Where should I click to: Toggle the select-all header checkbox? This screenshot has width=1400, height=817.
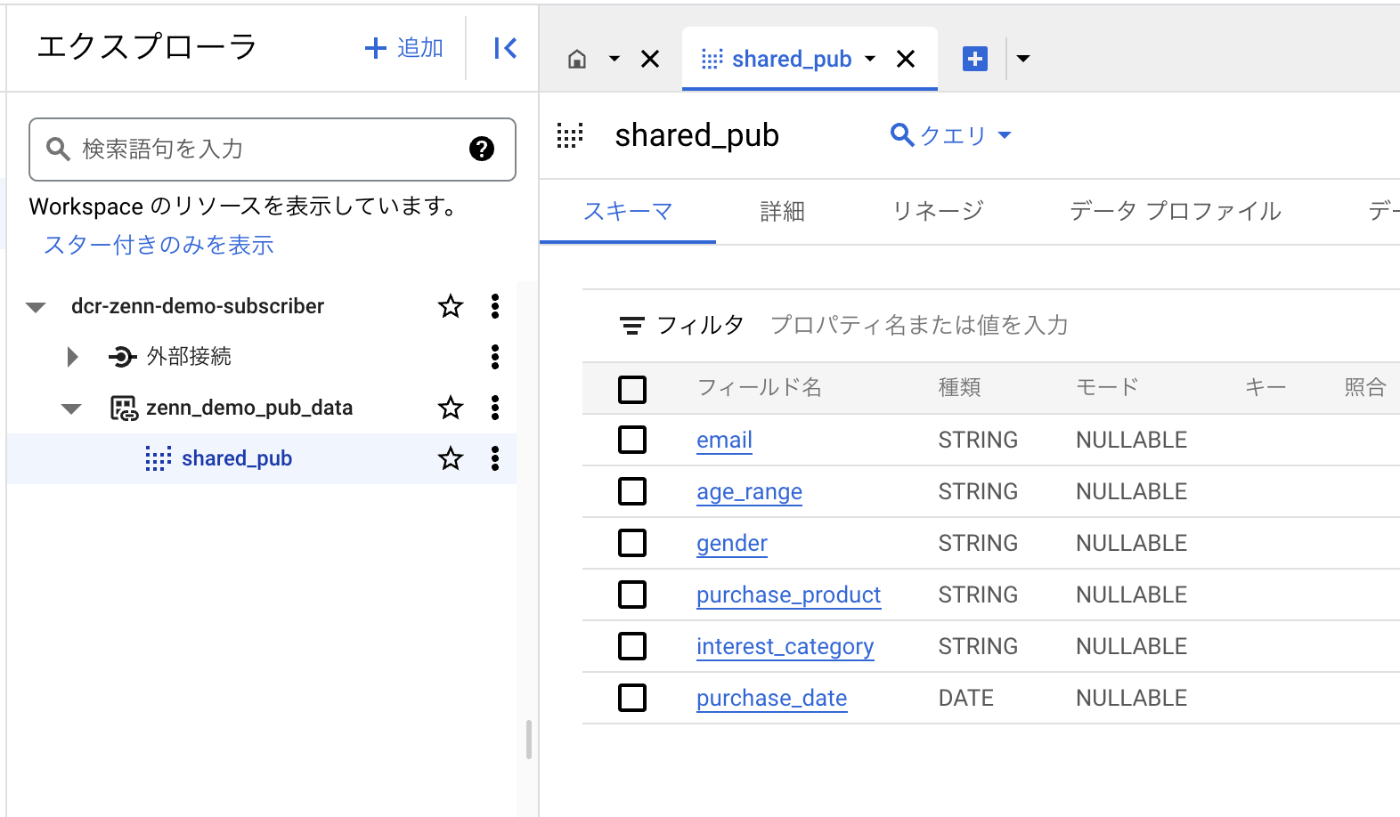[632, 389]
